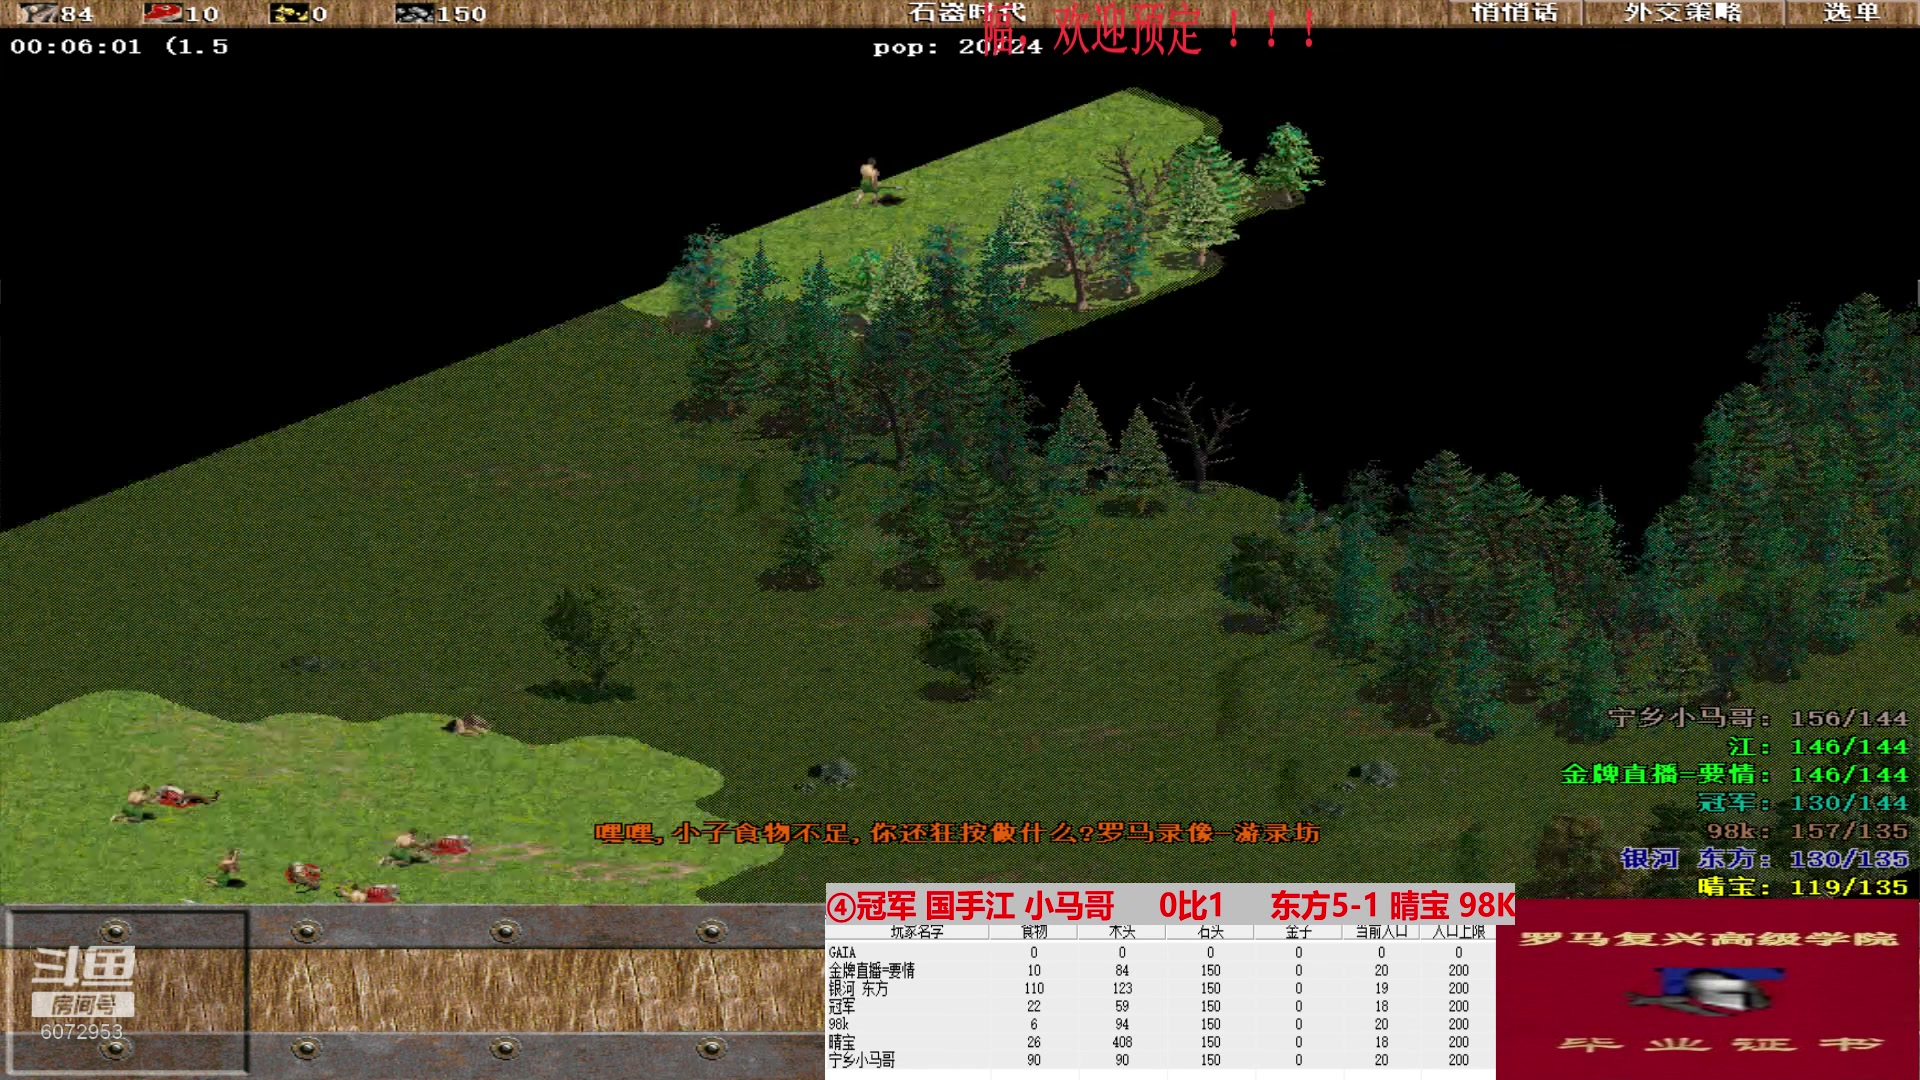Click 冠军 score 130/144
The height and width of the screenshot is (1080, 1920).
click(x=1803, y=802)
